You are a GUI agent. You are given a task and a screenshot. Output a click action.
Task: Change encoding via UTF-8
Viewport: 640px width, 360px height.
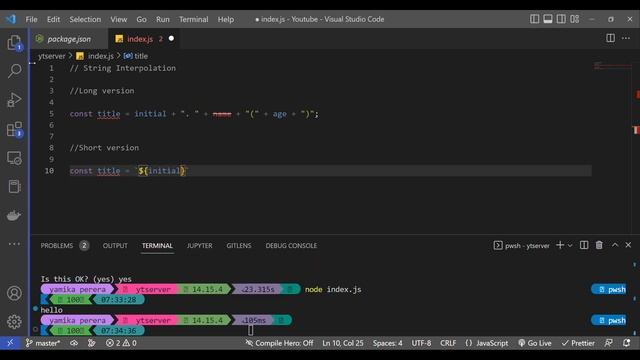click(x=421, y=343)
